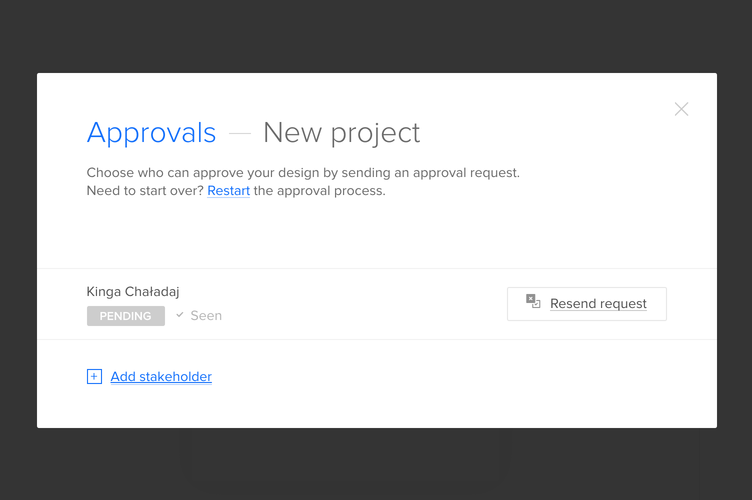Click the resend icon next to Resend request

533,302
